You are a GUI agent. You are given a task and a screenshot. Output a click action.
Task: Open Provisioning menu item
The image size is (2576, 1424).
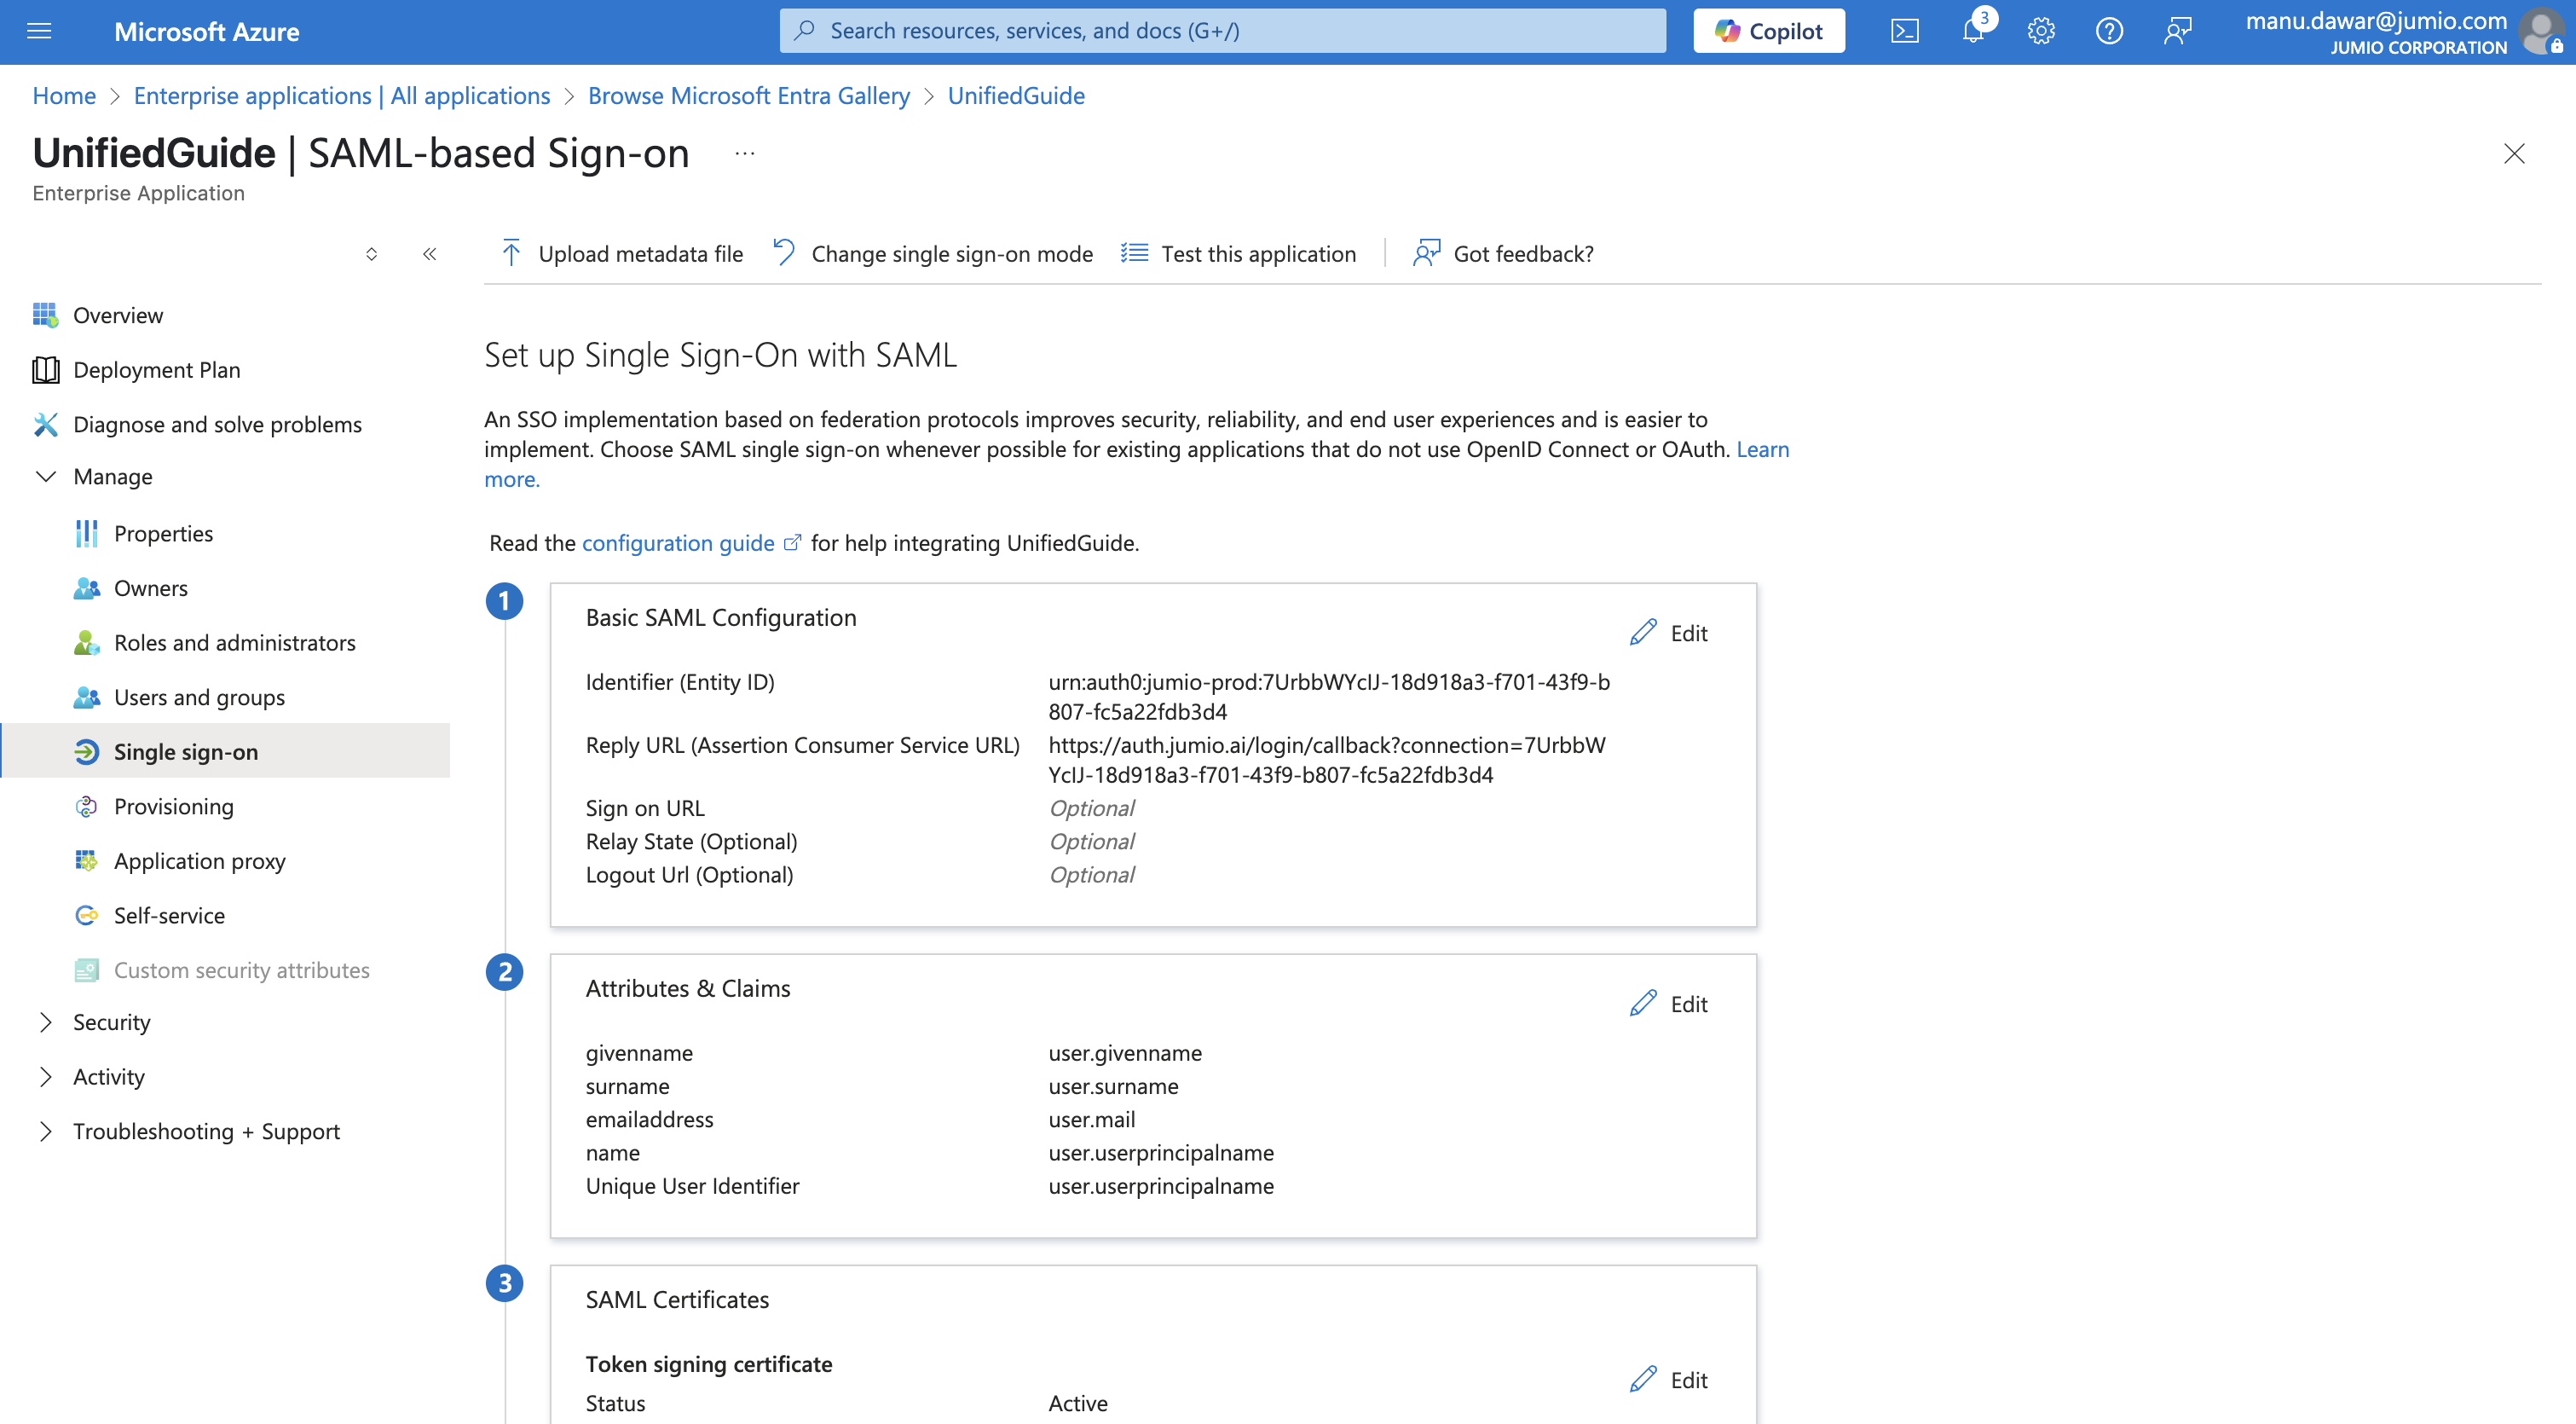(x=173, y=806)
